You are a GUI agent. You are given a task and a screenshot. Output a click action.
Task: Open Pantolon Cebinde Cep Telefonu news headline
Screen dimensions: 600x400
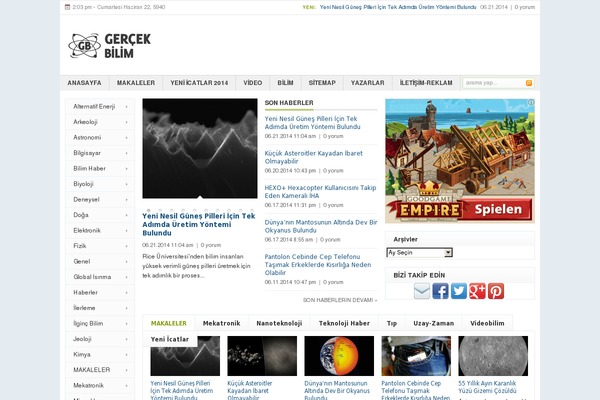[x=318, y=264]
